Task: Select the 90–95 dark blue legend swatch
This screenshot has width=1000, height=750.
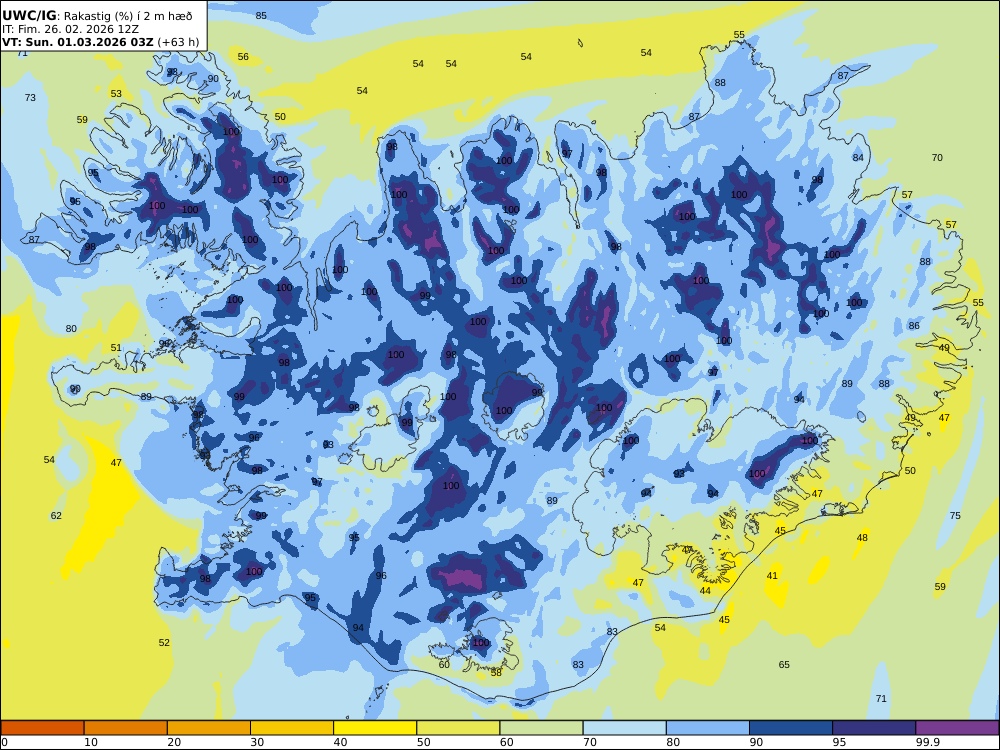Action: point(791,728)
